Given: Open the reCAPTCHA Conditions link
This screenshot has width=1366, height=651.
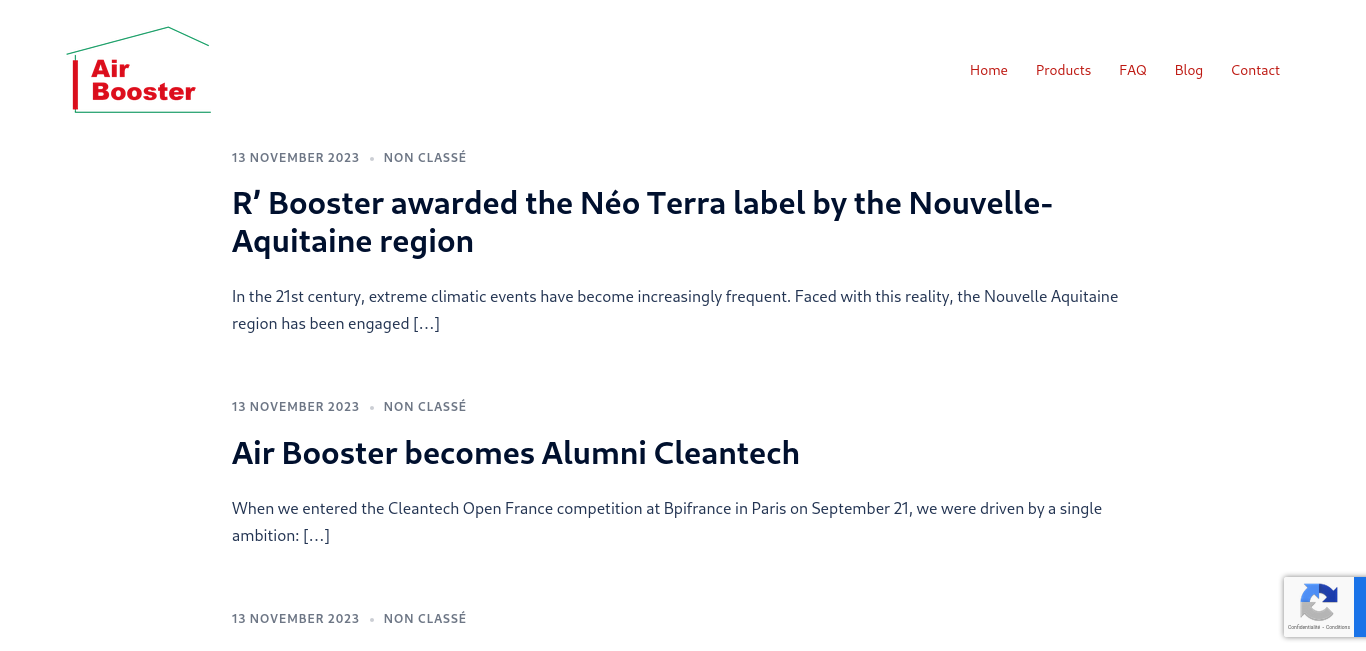Looking at the screenshot, I should pyautogui.click(x=1338, y=627).
